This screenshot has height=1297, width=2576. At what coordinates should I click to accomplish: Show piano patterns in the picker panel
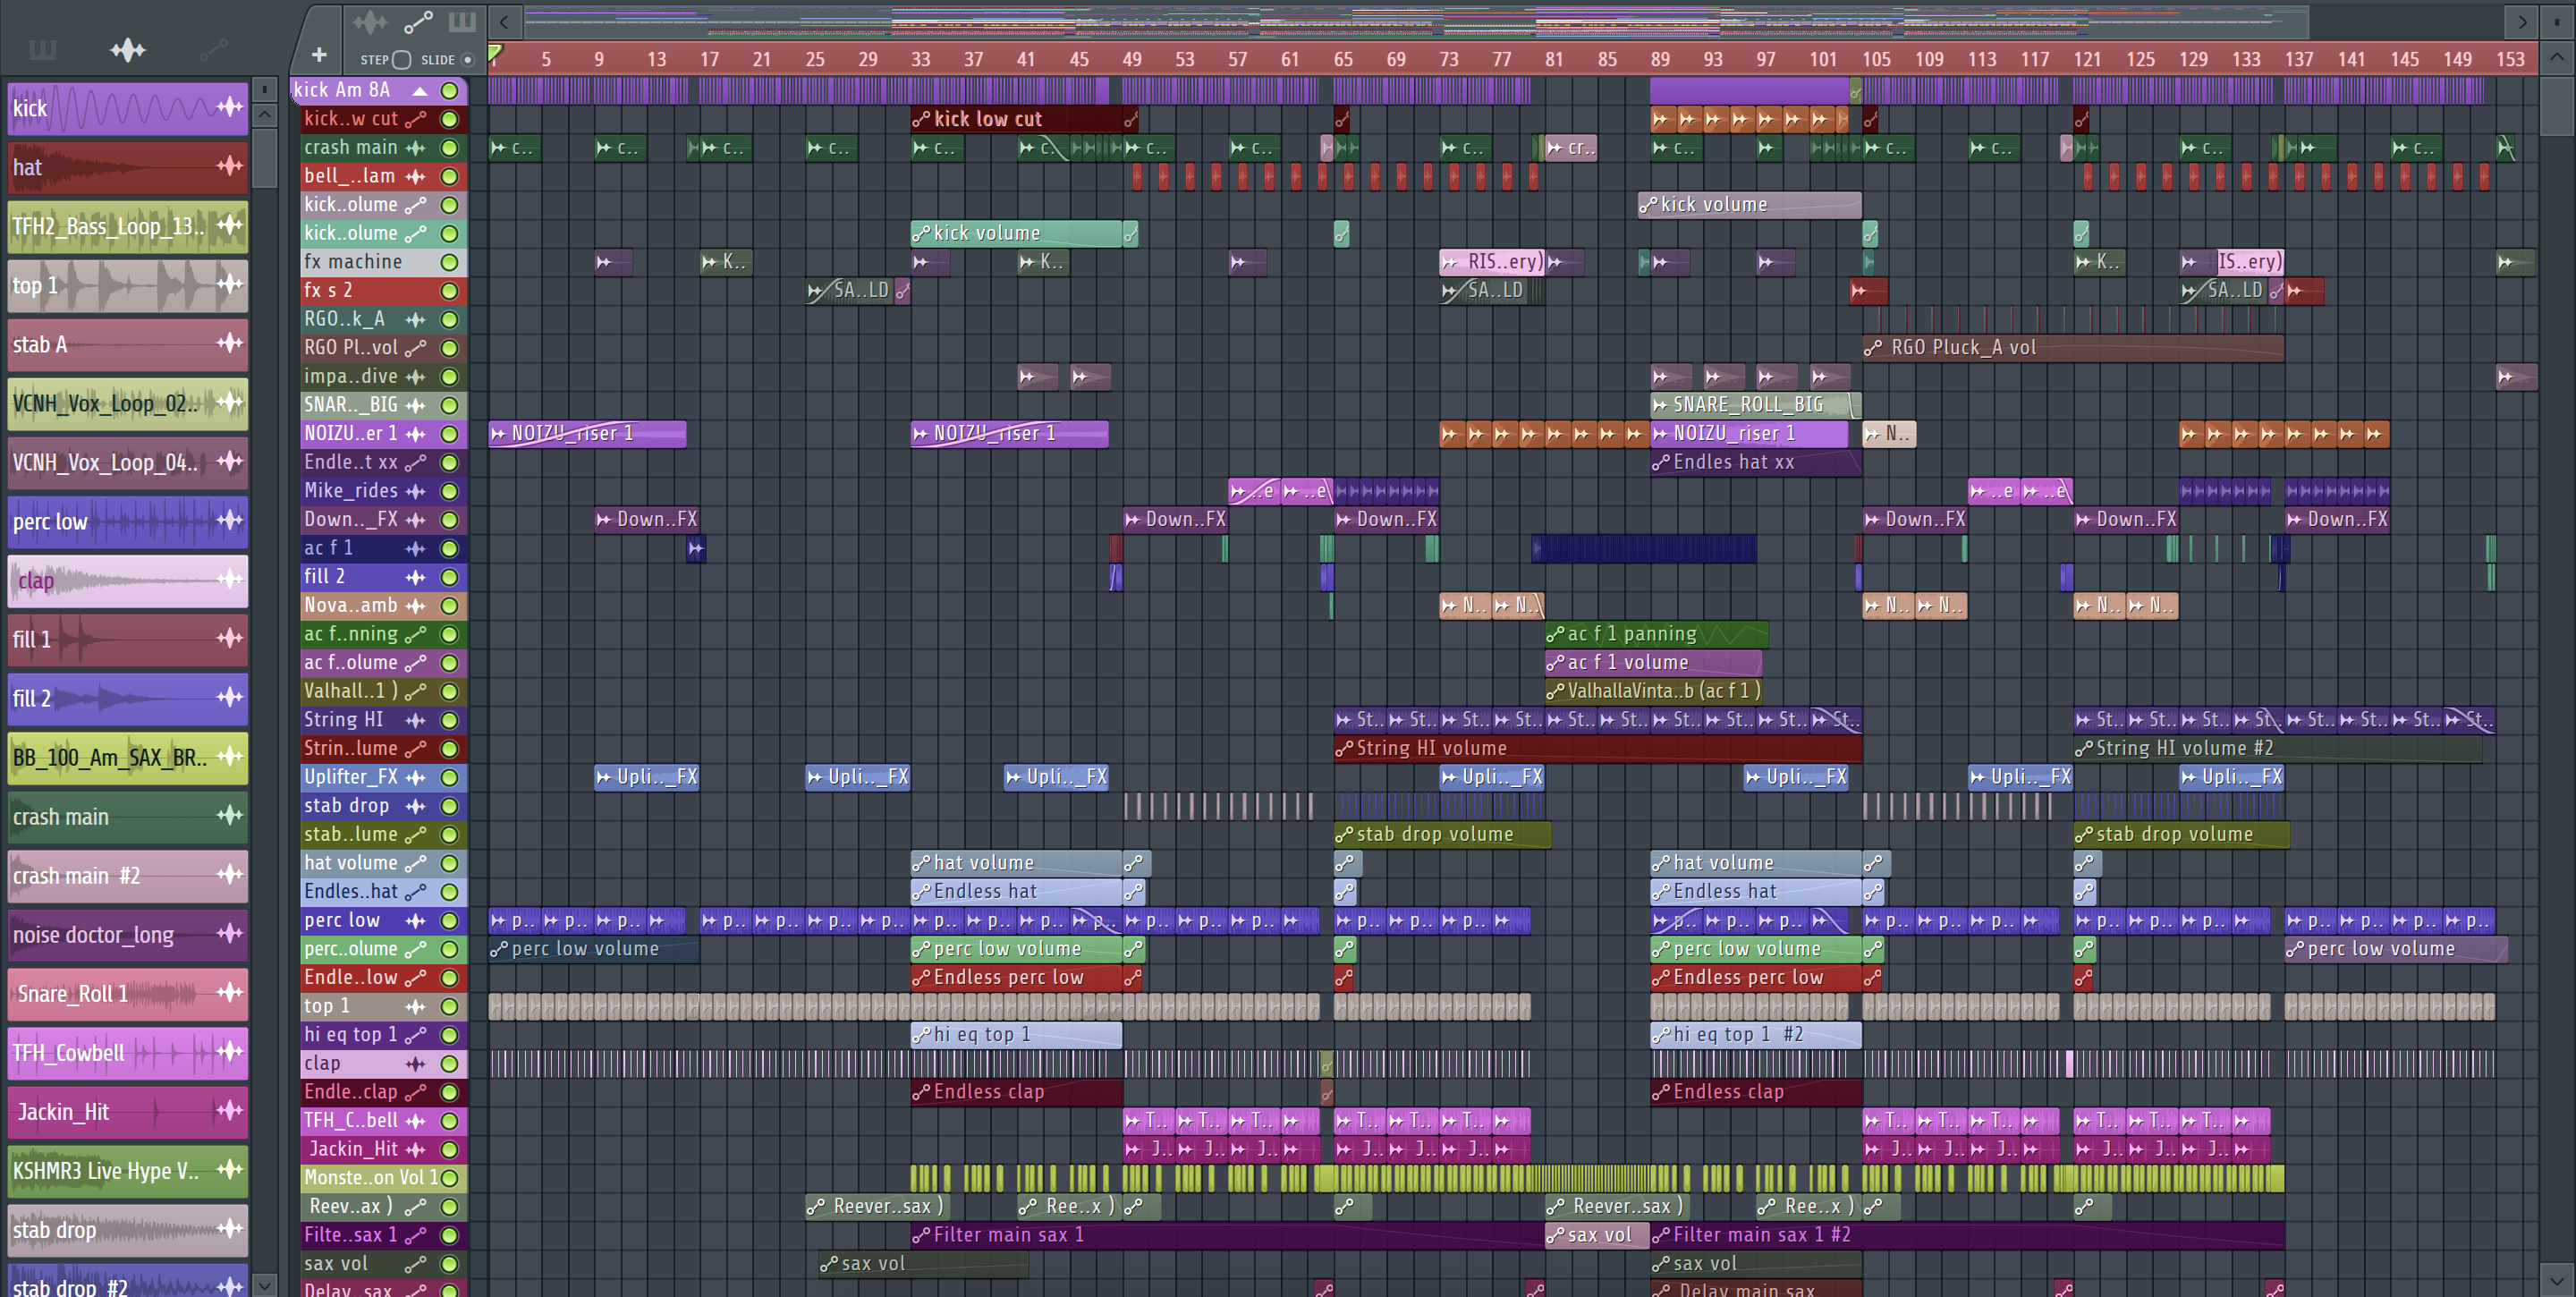[42, 49]
